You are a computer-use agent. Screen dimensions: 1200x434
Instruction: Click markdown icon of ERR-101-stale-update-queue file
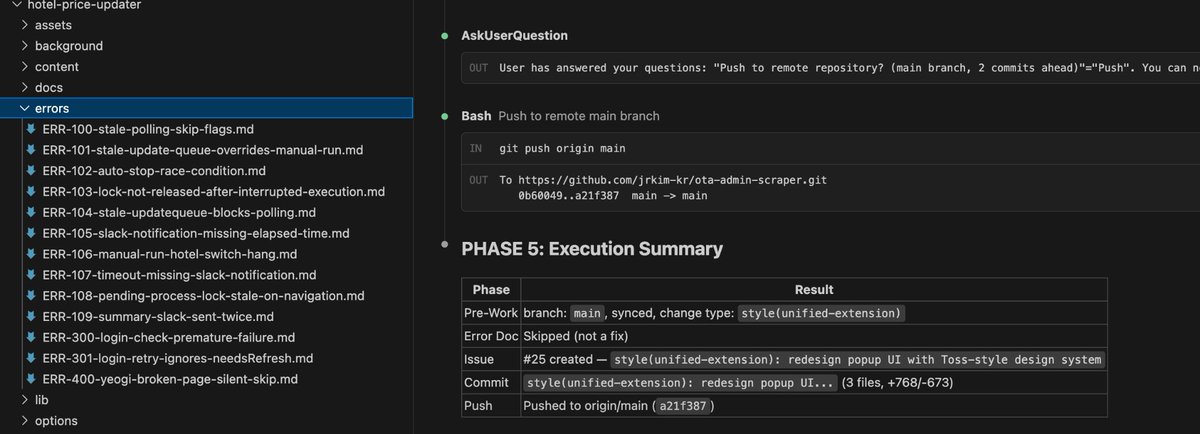click(32, 150)
